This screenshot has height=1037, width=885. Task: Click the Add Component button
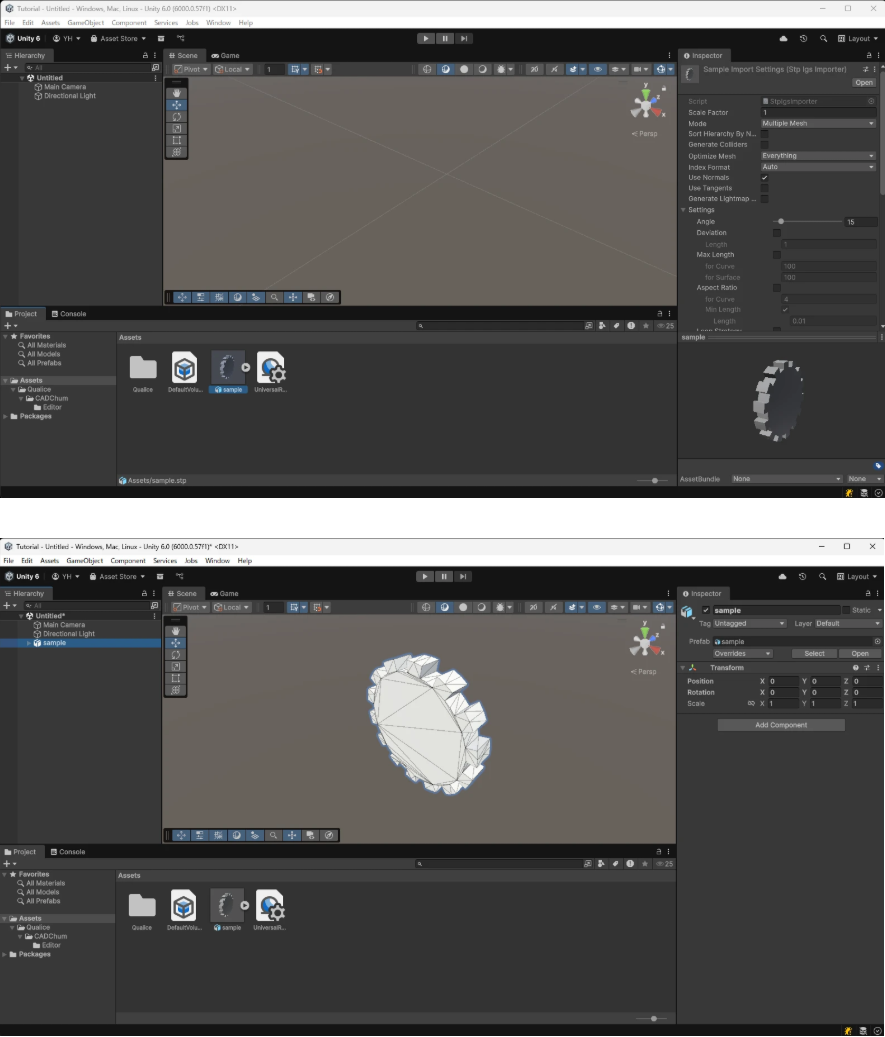coord(781,726)
